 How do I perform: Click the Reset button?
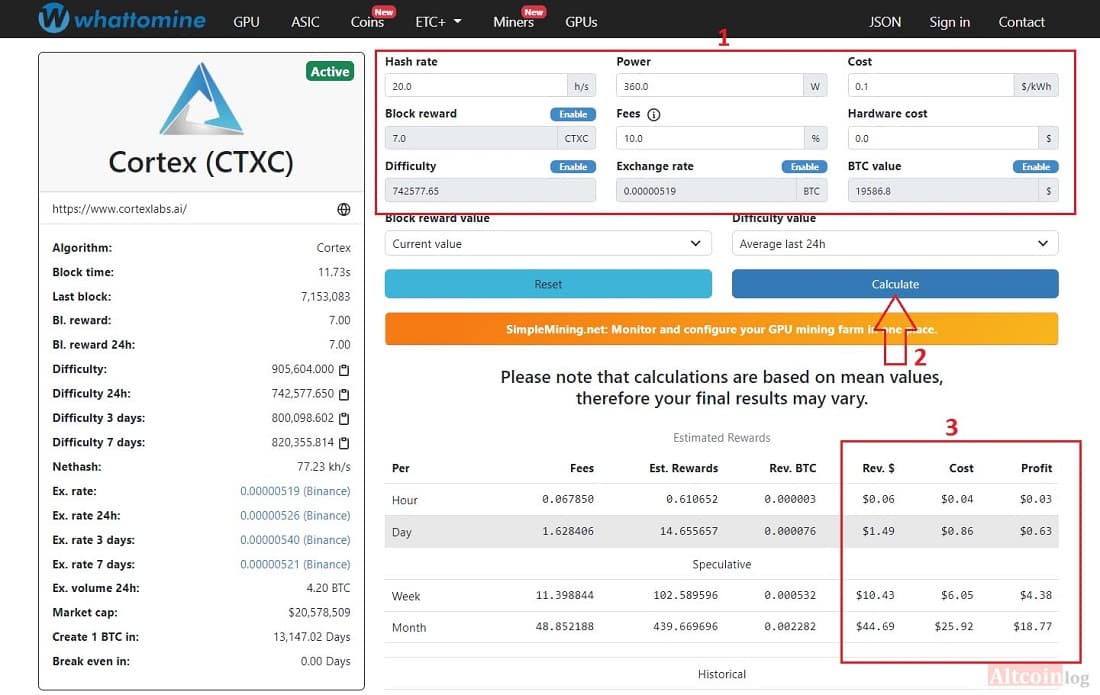pos(548,284)
